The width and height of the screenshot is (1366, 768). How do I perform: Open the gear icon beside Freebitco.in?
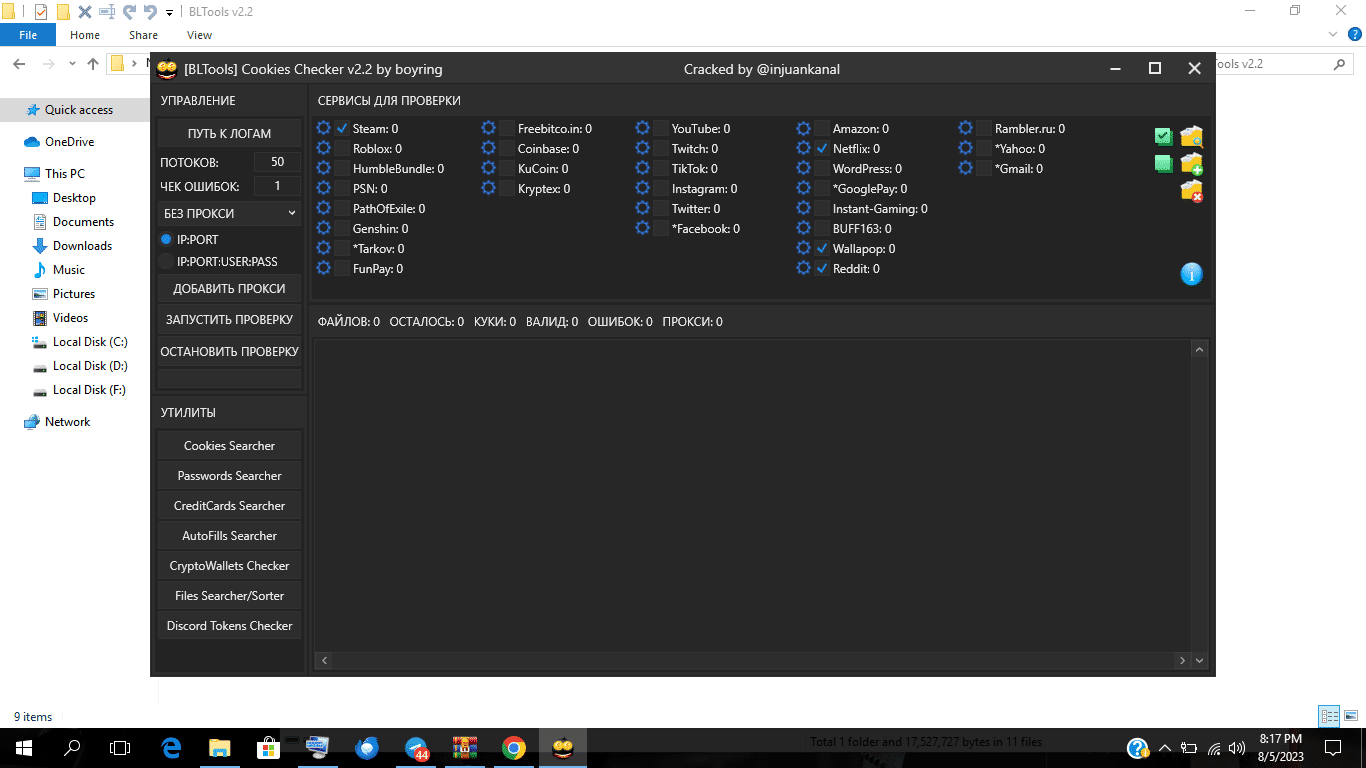488,128
